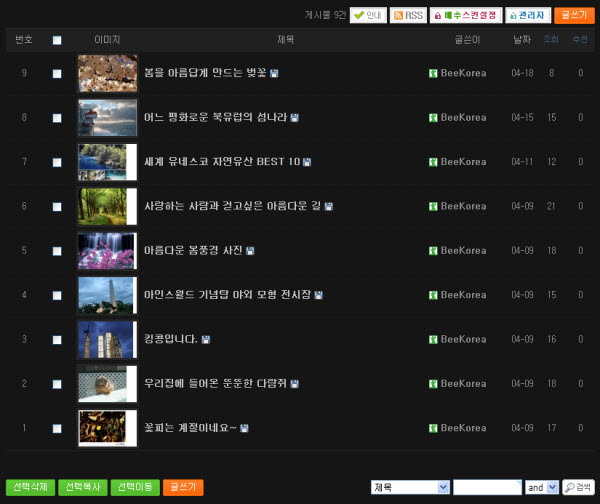Click the save icon beside 아름다운 봄풍경 사진

(250, 251)
